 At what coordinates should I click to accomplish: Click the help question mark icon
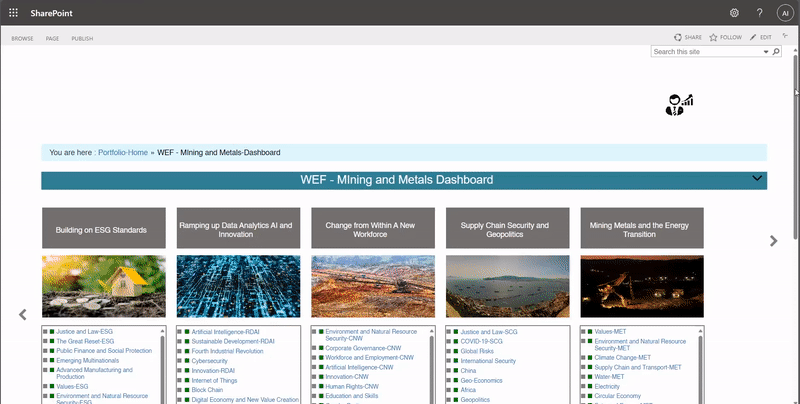pos(760,13)
